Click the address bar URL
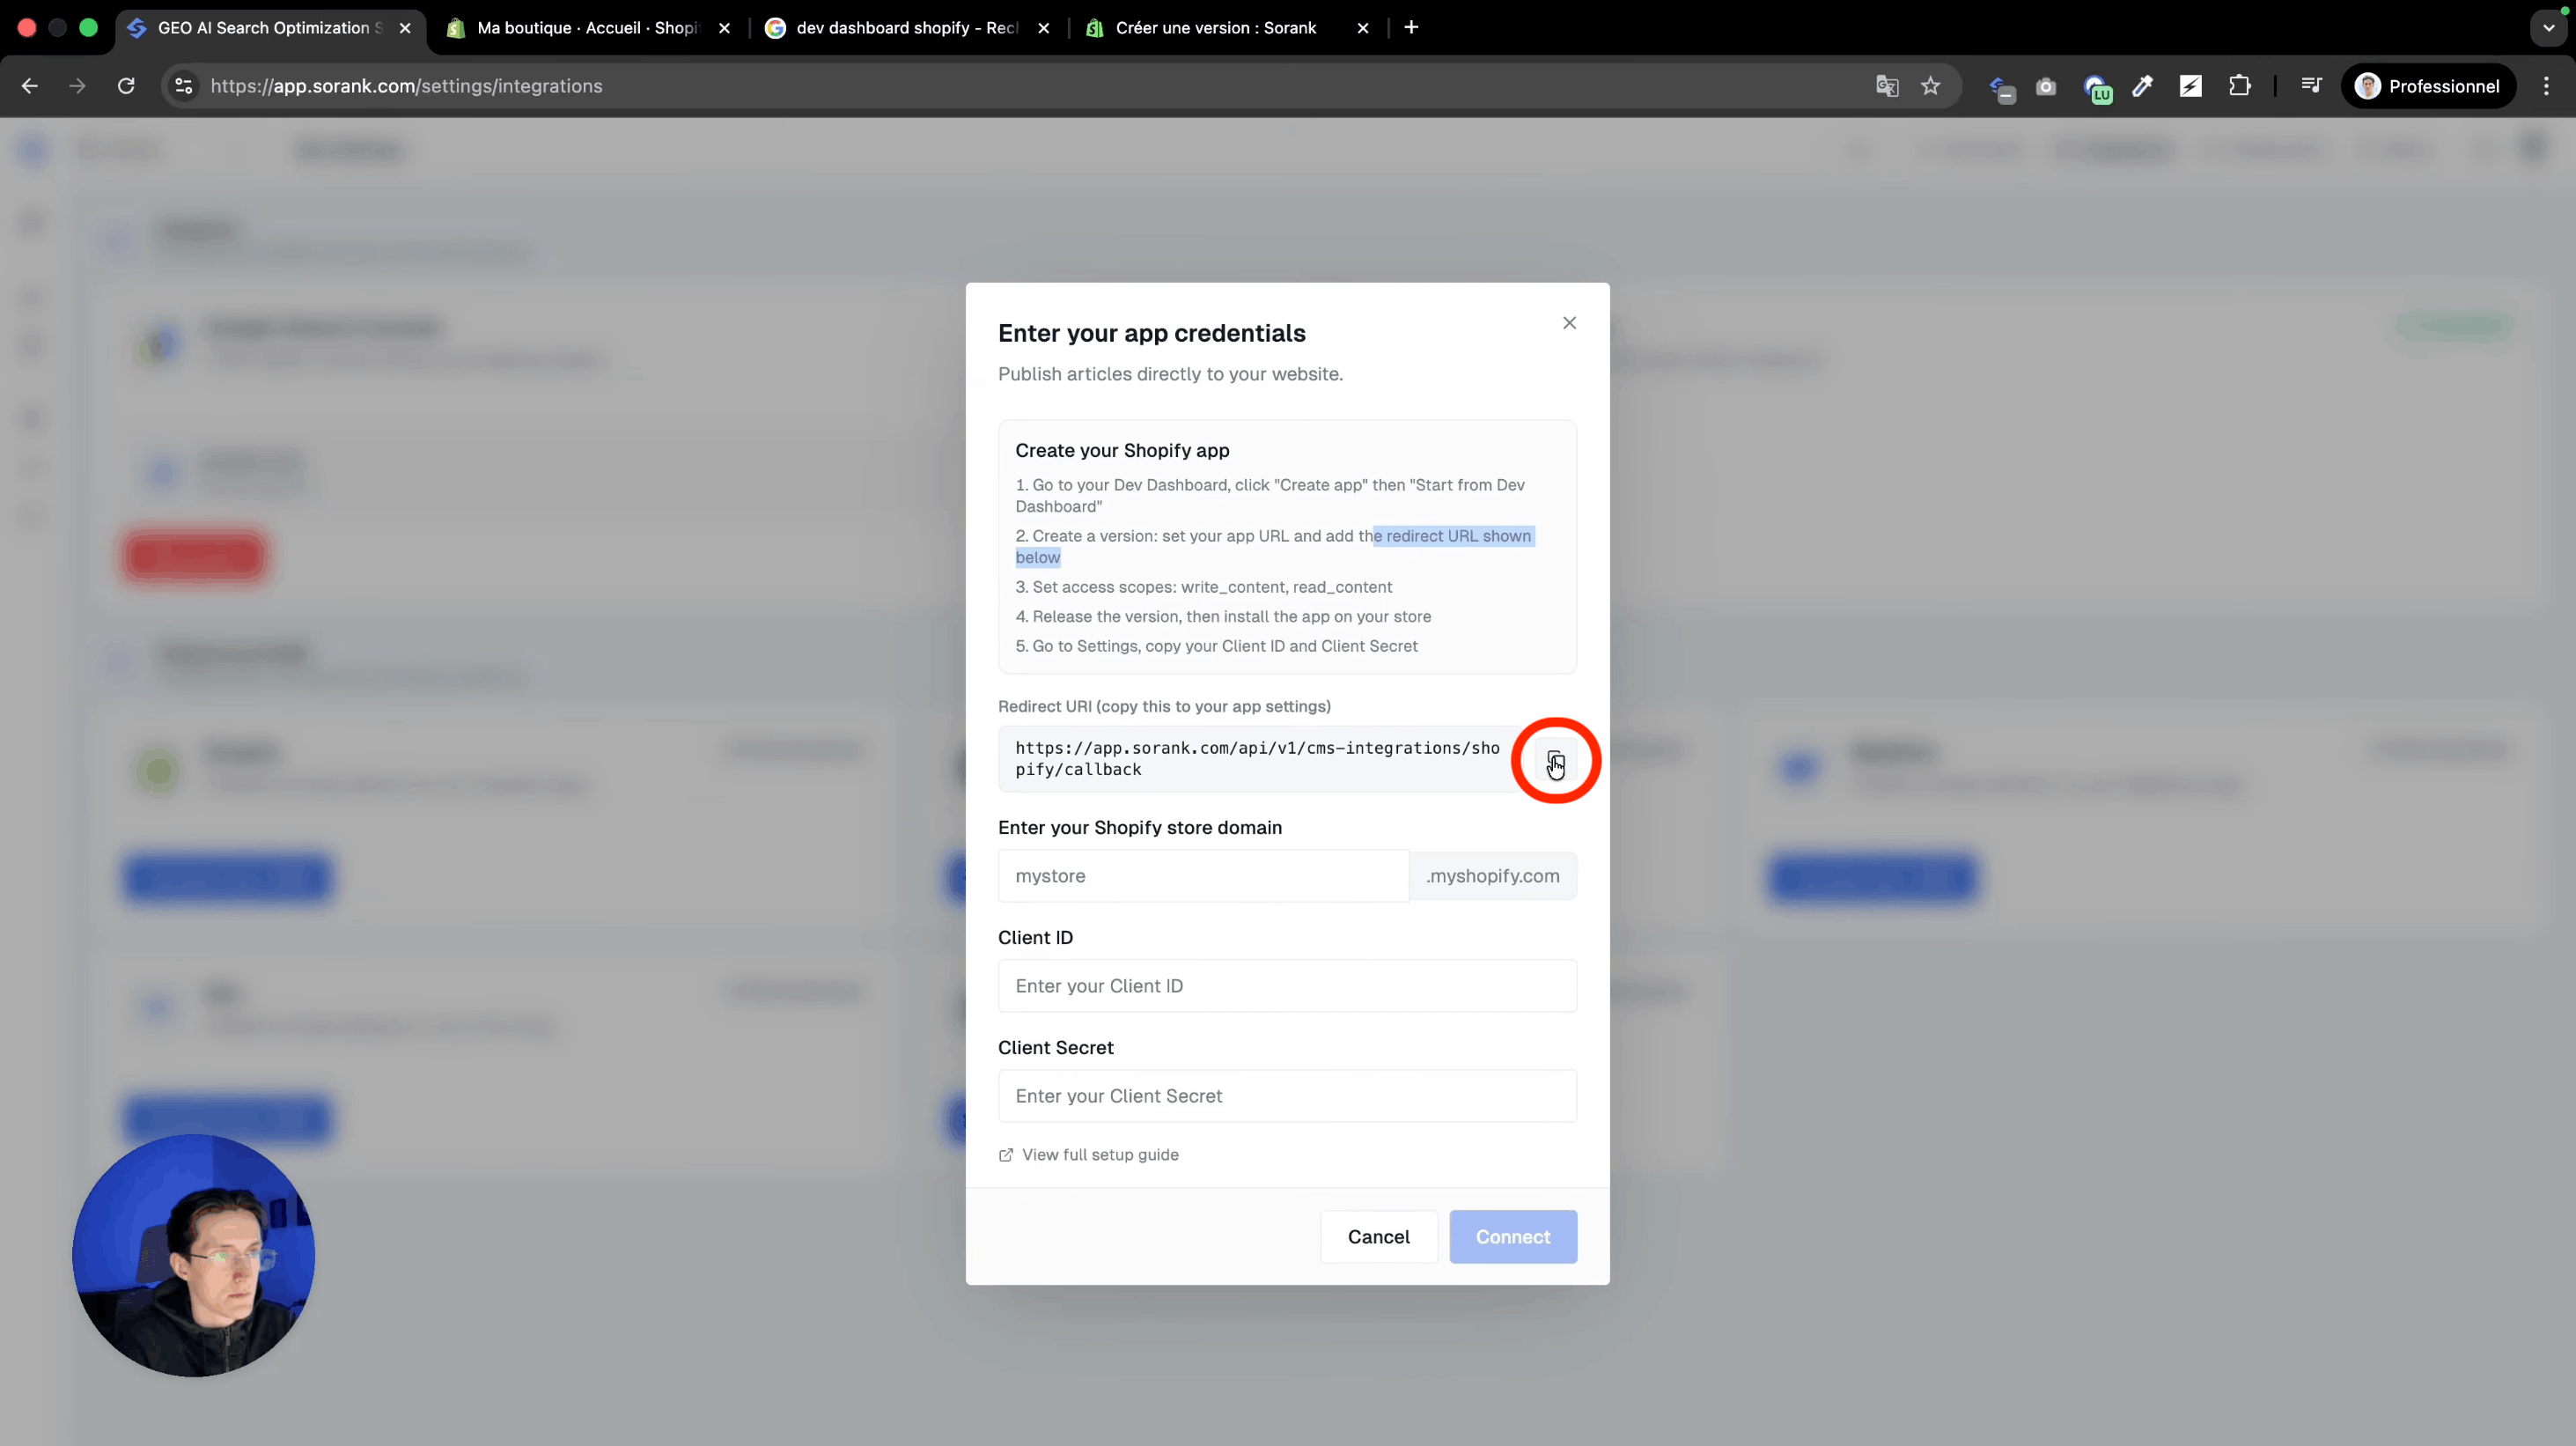 (x=406, y=86)
